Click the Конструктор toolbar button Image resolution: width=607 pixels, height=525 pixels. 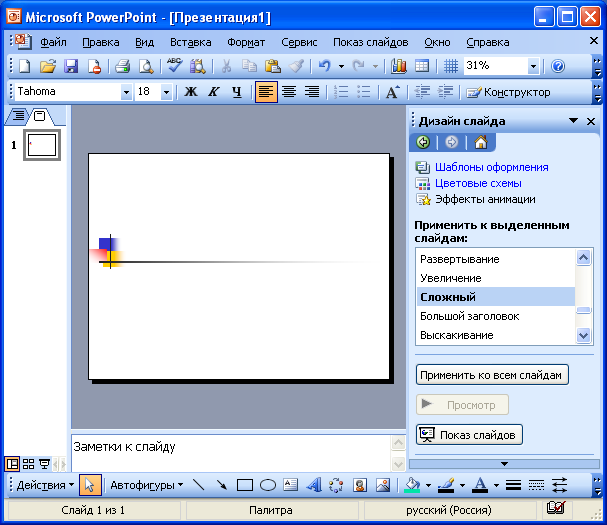click(508, 92)
